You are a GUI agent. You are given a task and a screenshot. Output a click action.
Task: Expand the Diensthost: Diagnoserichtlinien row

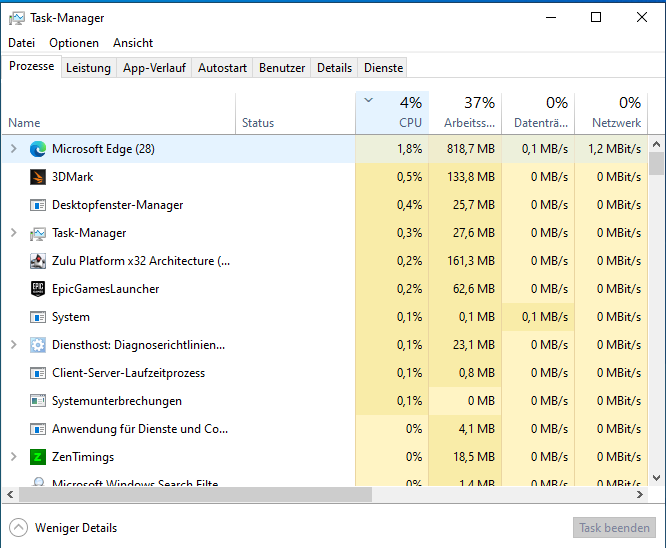(14, 345)
